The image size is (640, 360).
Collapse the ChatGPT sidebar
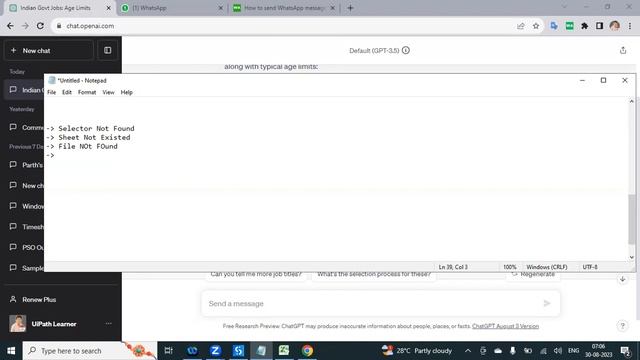click(107, 51)
